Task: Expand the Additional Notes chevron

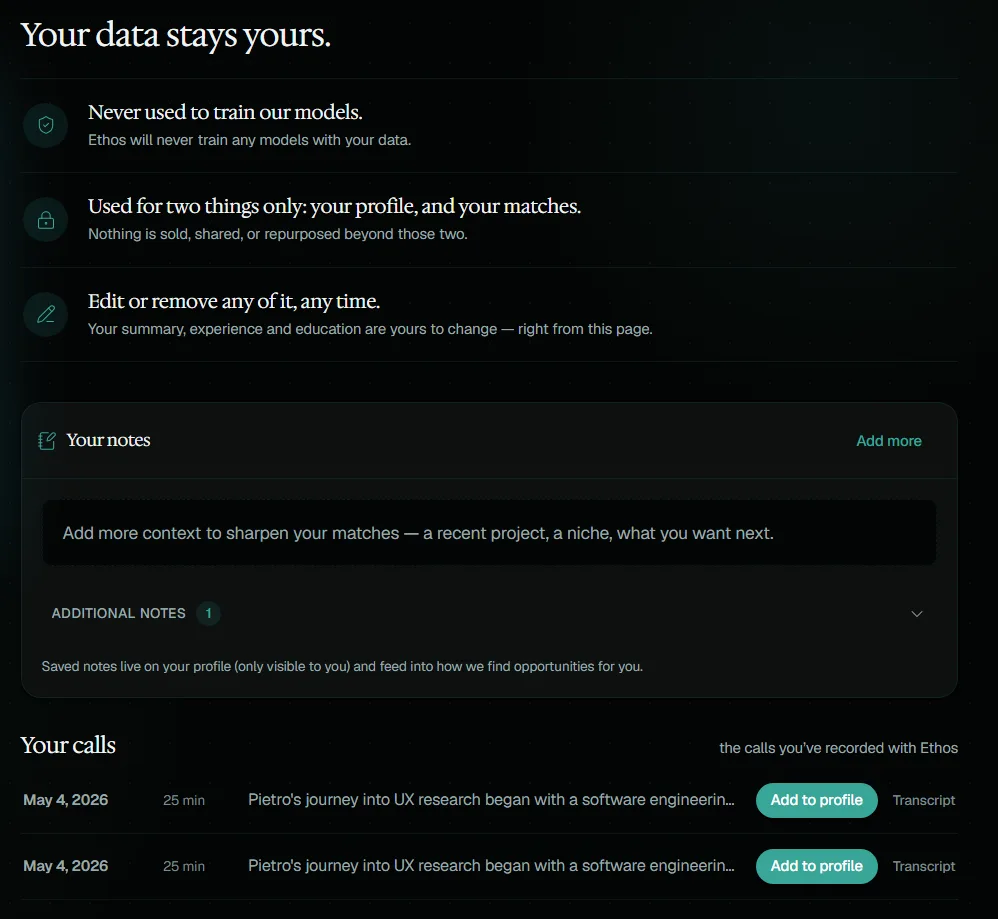Action: coord(917,614)
